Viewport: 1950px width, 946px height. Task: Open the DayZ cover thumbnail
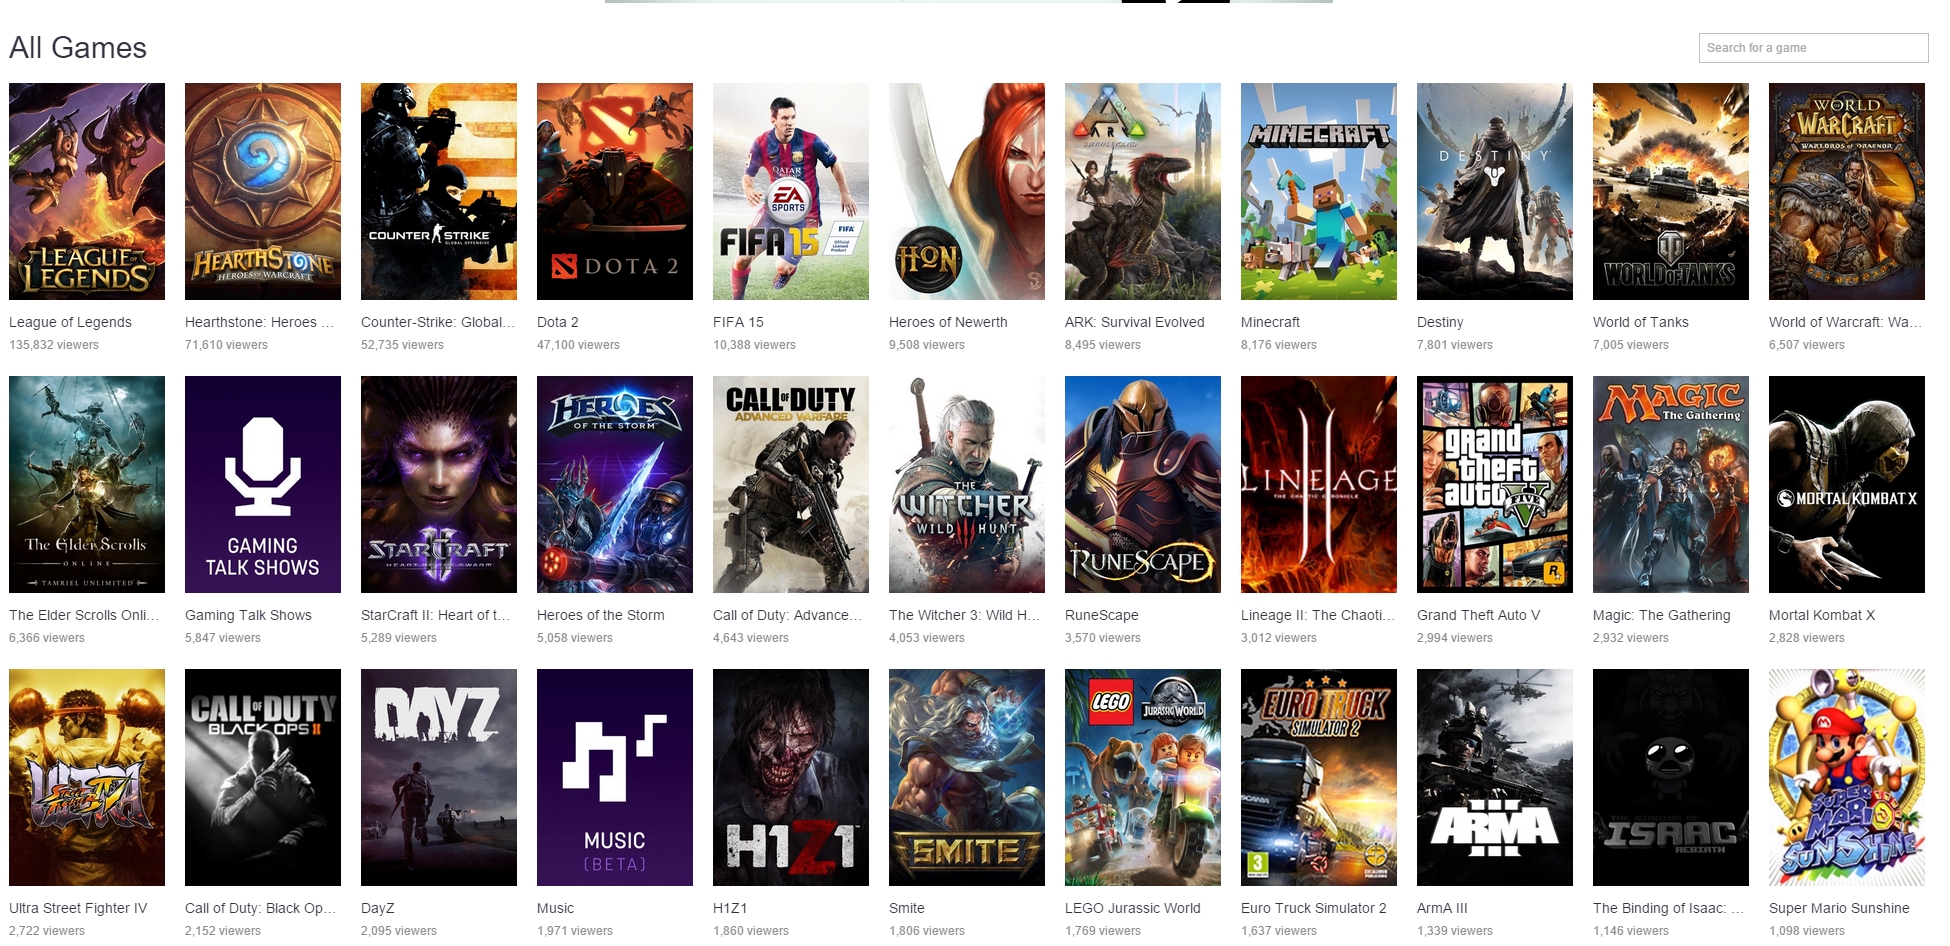tap(439, 777)
